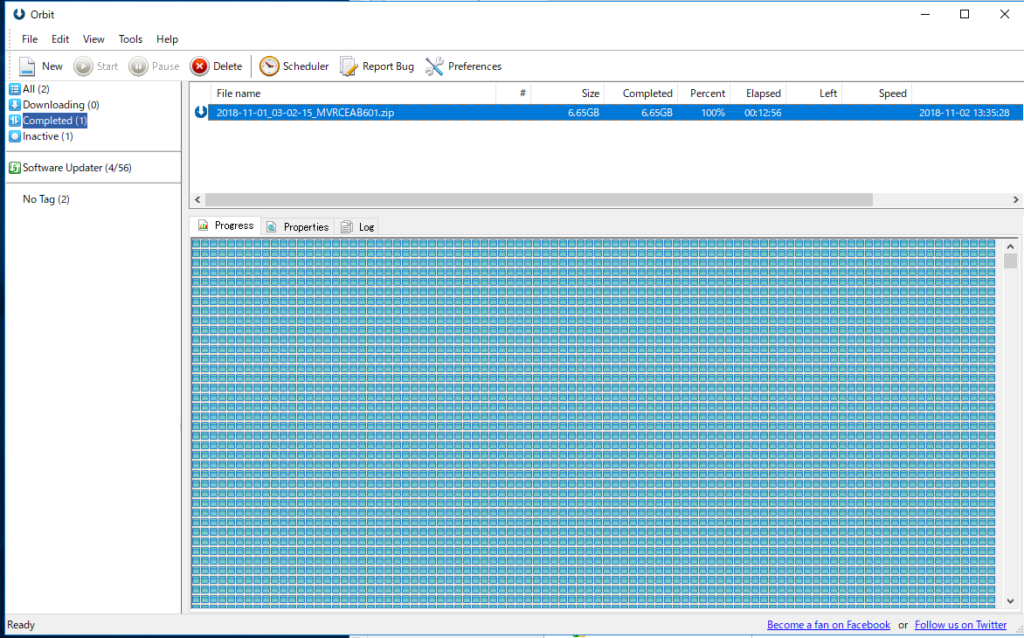
Task: Click the progress pane scroll-down arrow
Action: [1010, 601]
